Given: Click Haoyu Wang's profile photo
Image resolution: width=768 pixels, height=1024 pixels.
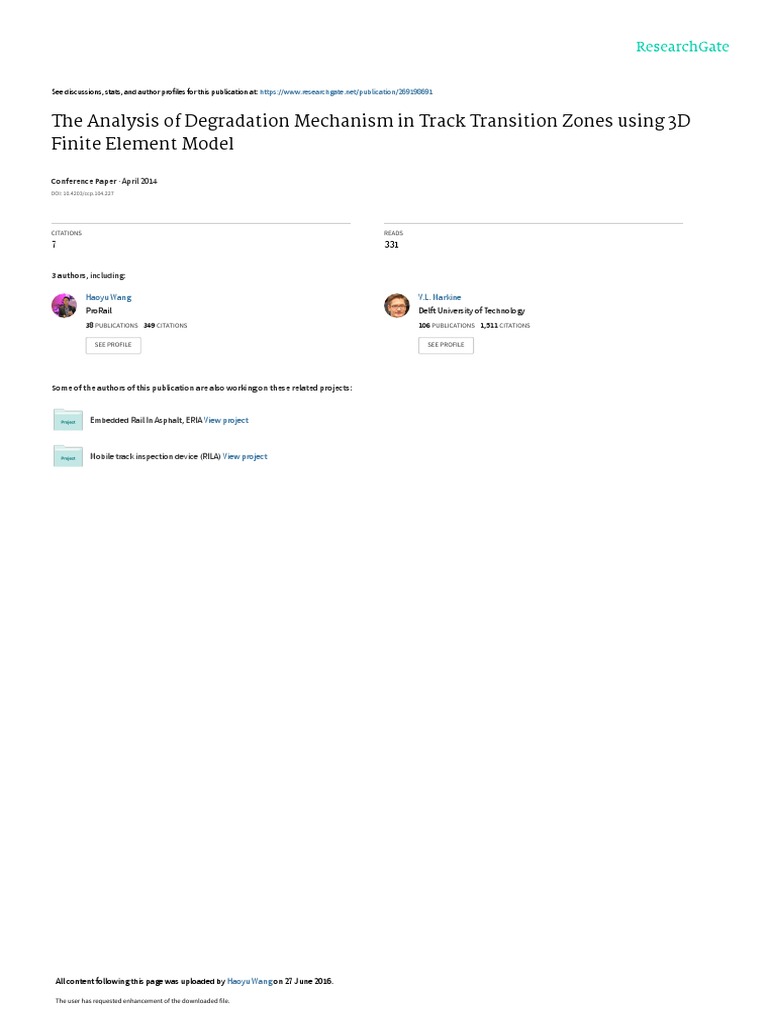Looking at the screenshot, I should [x=64, y=306].
